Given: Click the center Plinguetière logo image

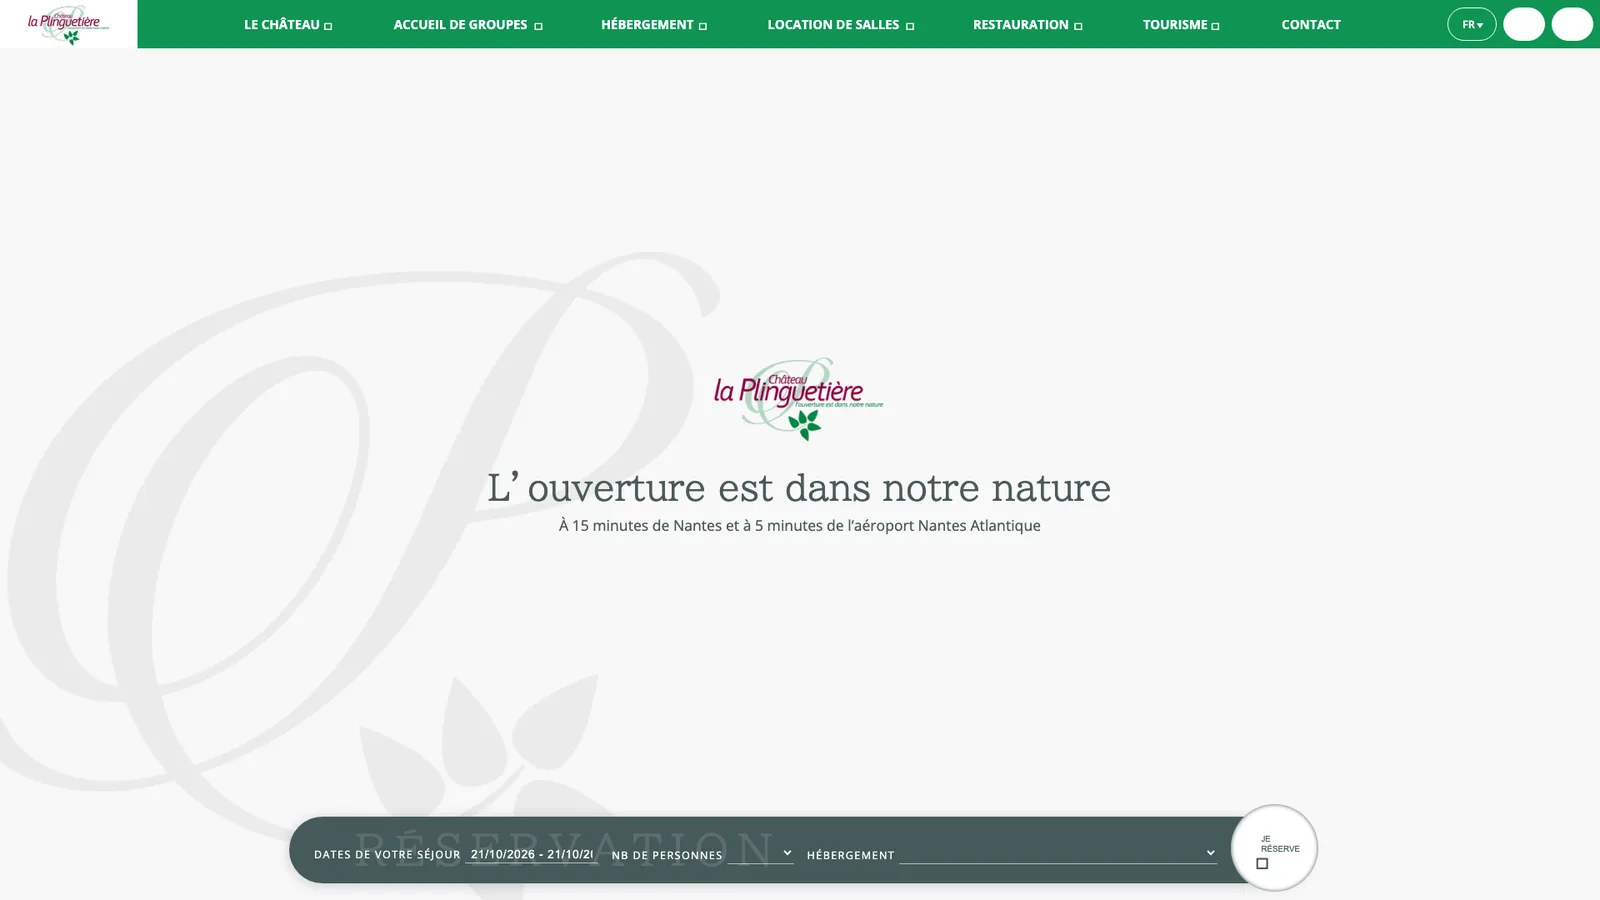Looking at the screenshot, I should click(x=799, y=399).
